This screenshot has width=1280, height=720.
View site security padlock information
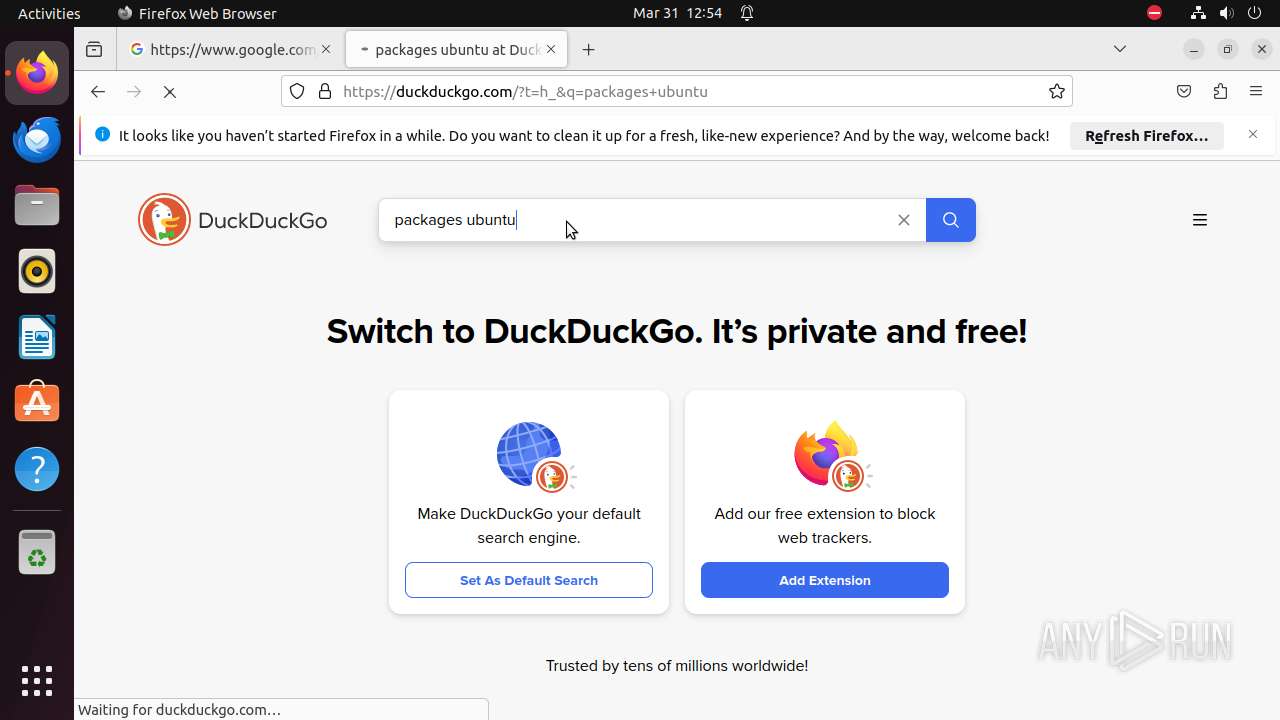pos(324,91)
